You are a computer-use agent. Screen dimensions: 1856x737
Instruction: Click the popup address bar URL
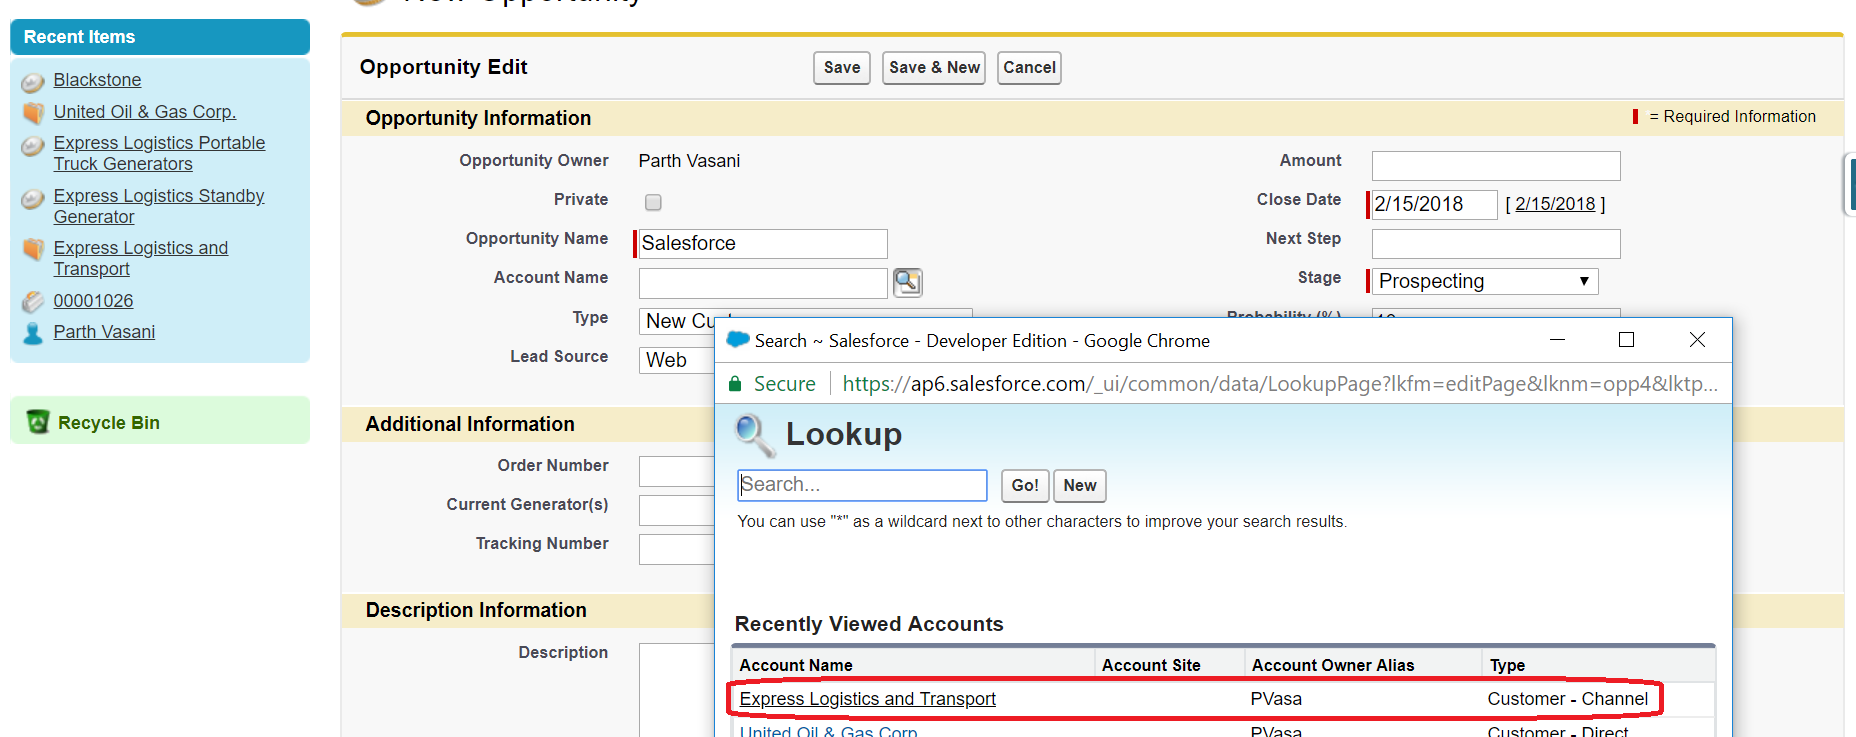coord(1280,384)
